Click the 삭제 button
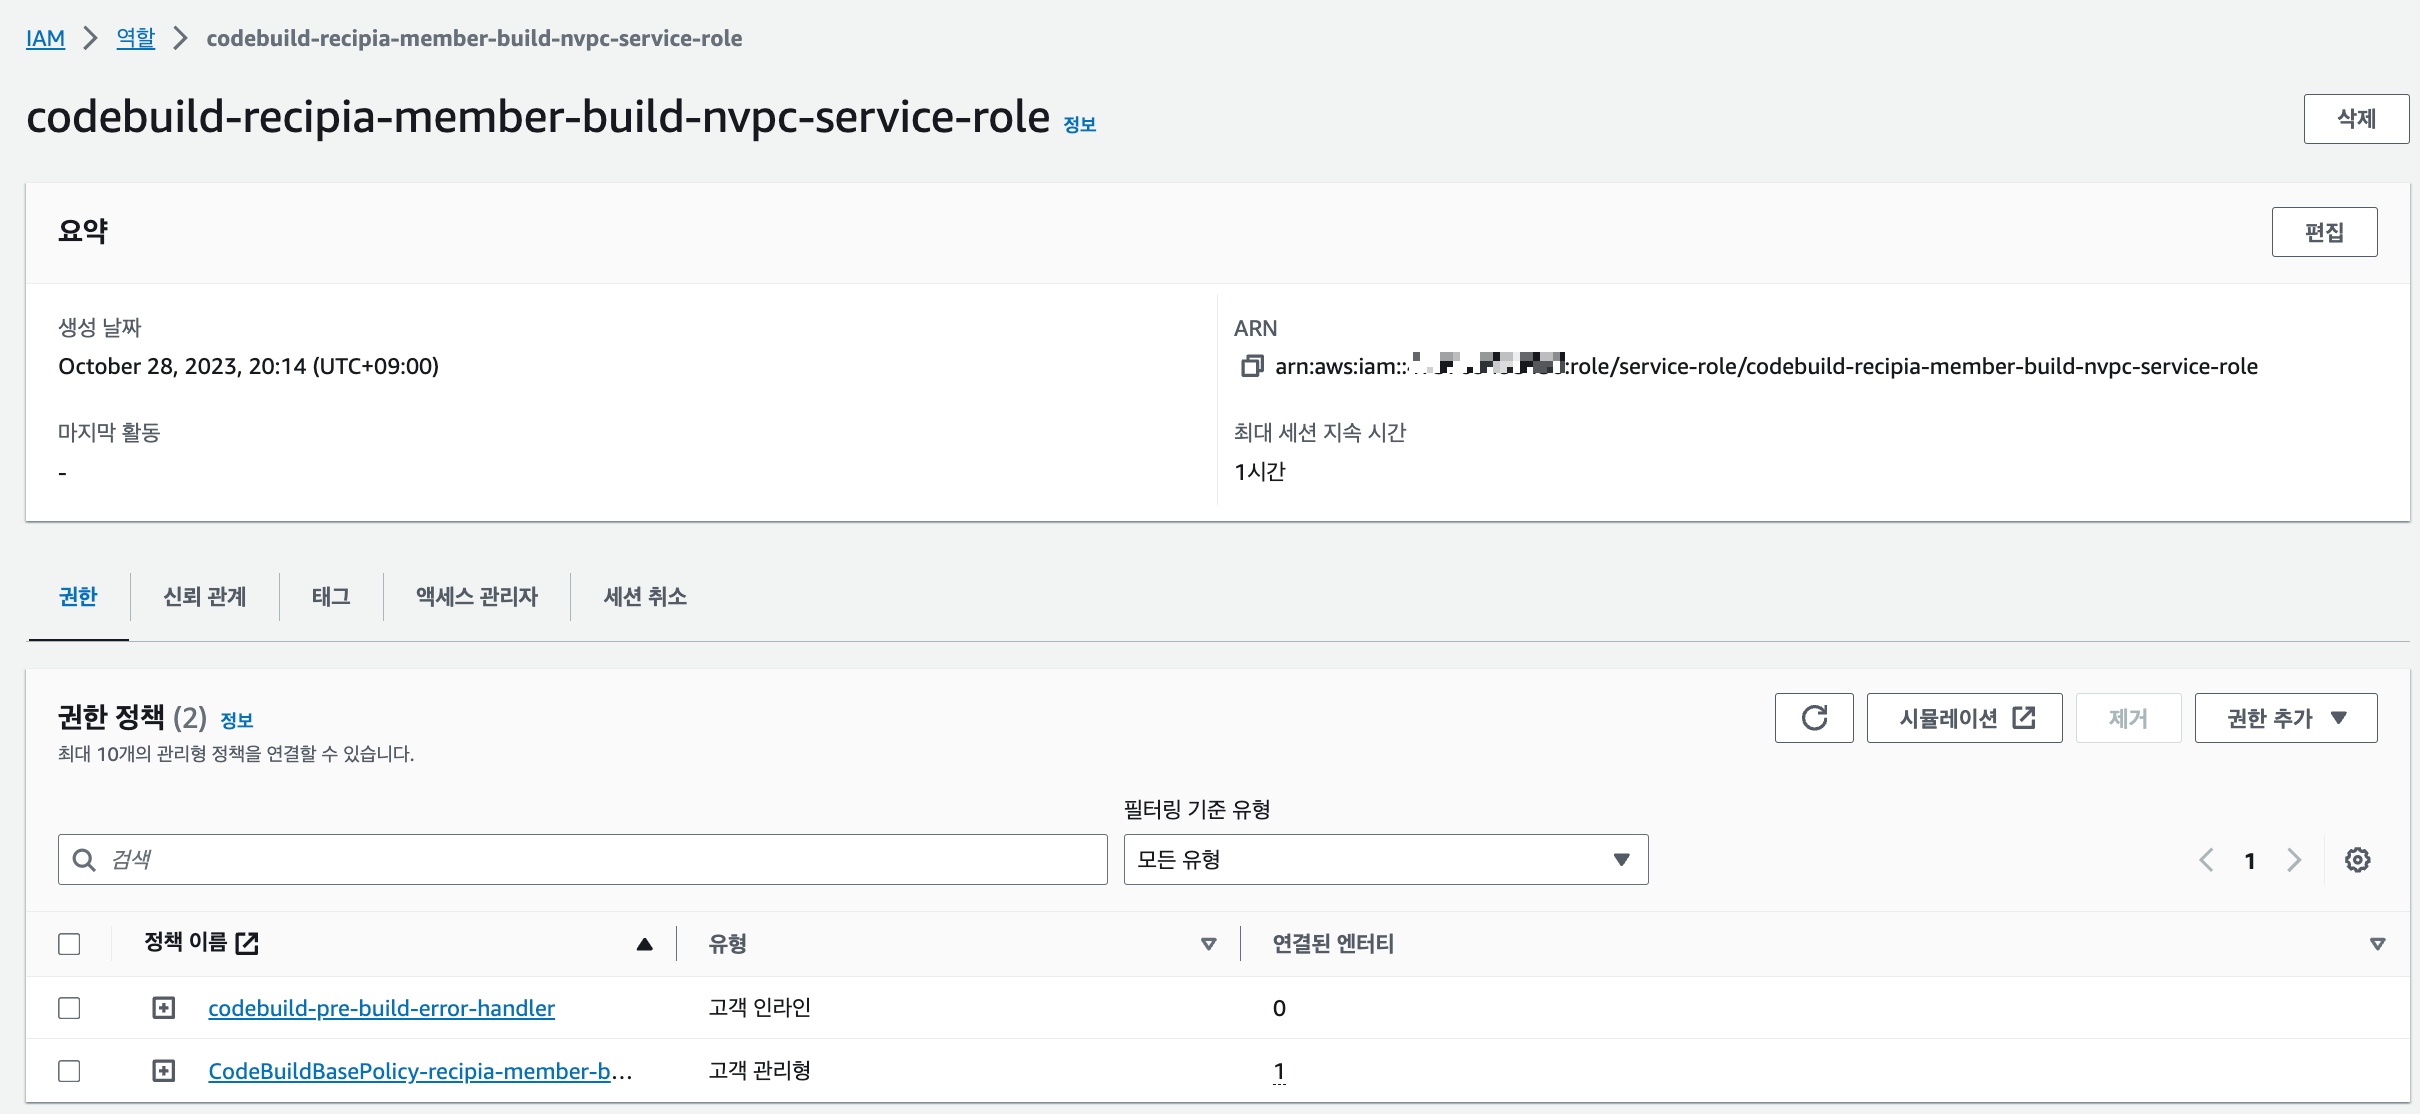Screen dimensions: 2420x1114 2355,119
